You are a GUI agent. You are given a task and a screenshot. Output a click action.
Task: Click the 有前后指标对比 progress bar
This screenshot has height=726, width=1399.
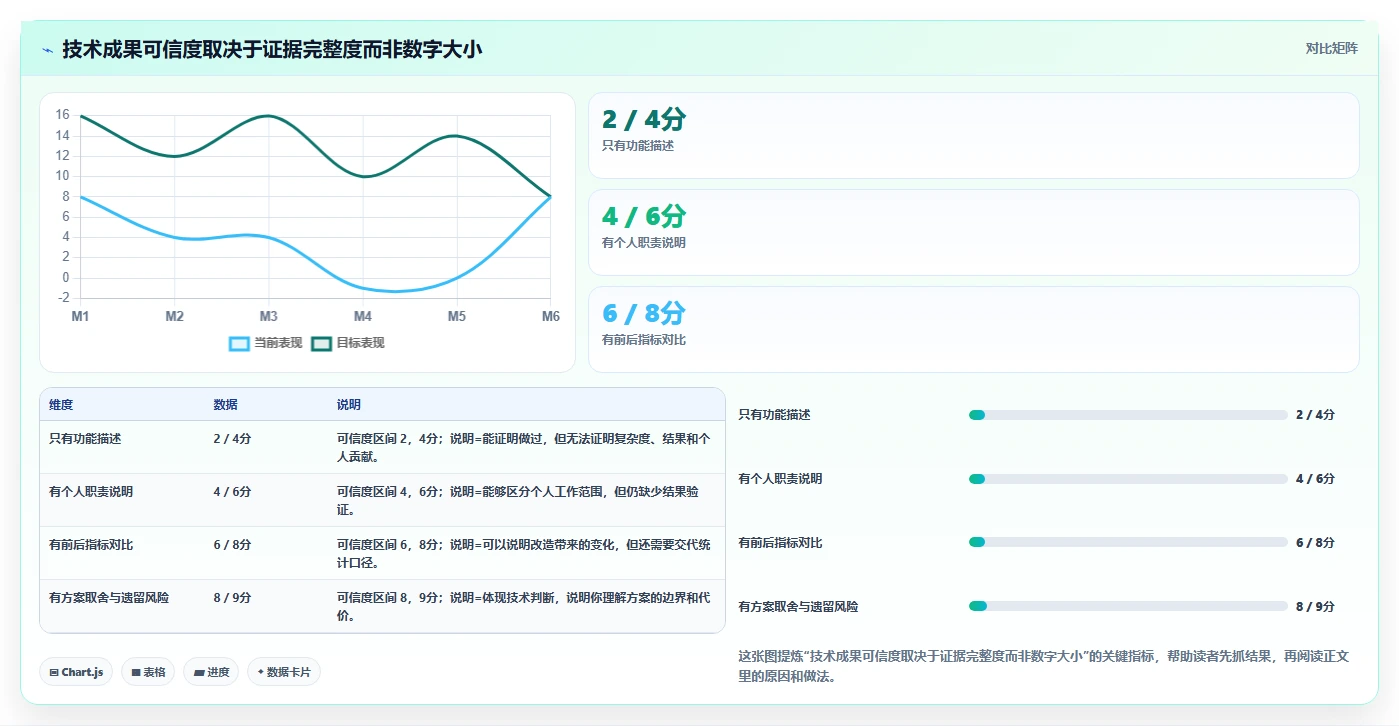pos(1128,542)
